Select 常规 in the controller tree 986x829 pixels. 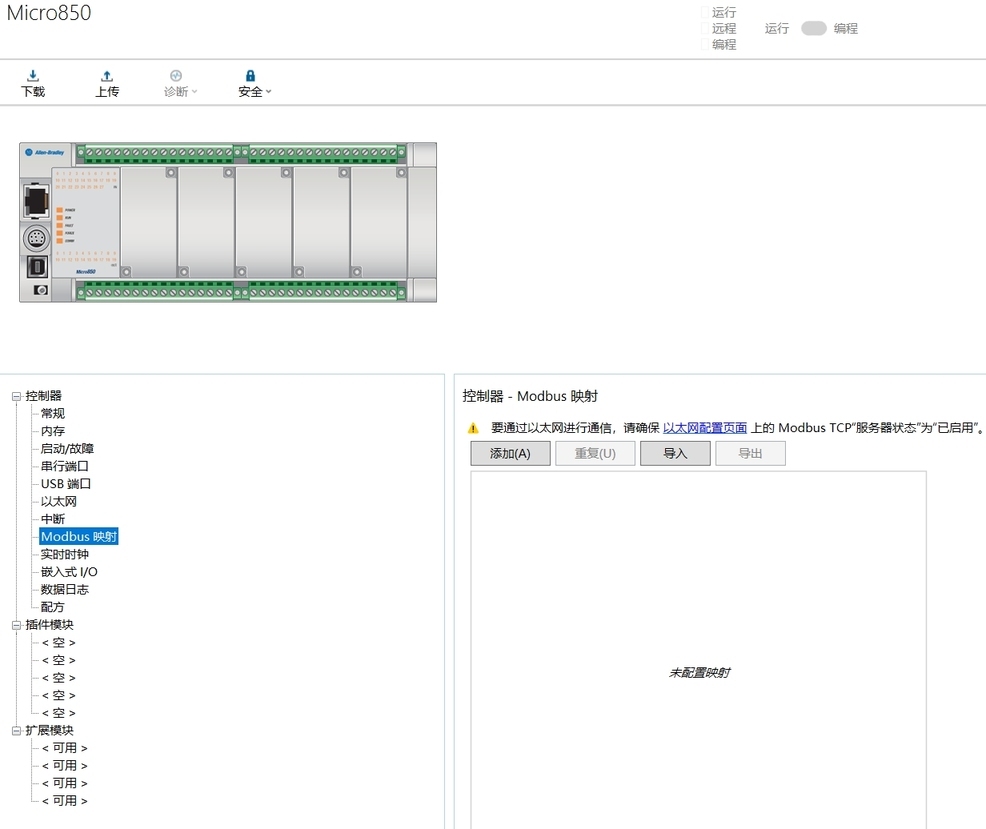tap(53, 413)
